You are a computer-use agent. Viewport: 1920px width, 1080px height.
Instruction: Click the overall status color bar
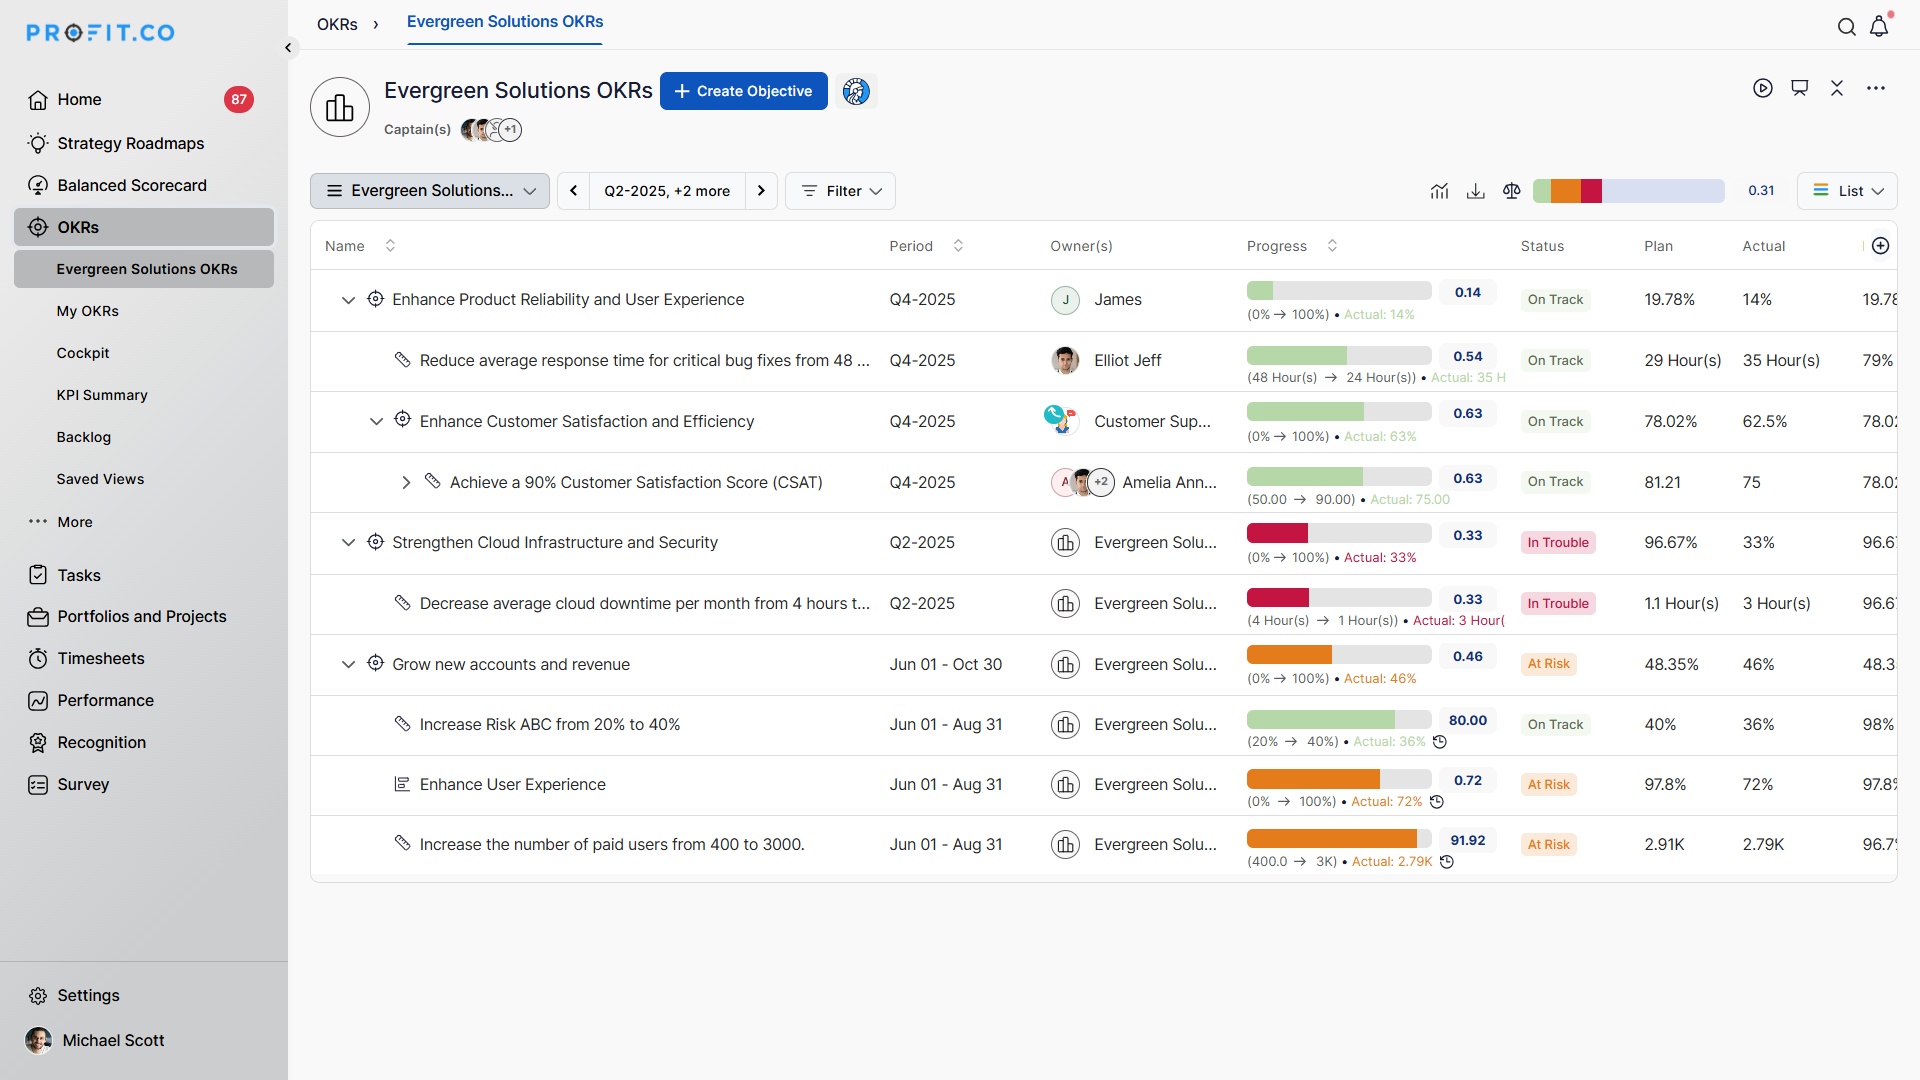[1628, 191]
